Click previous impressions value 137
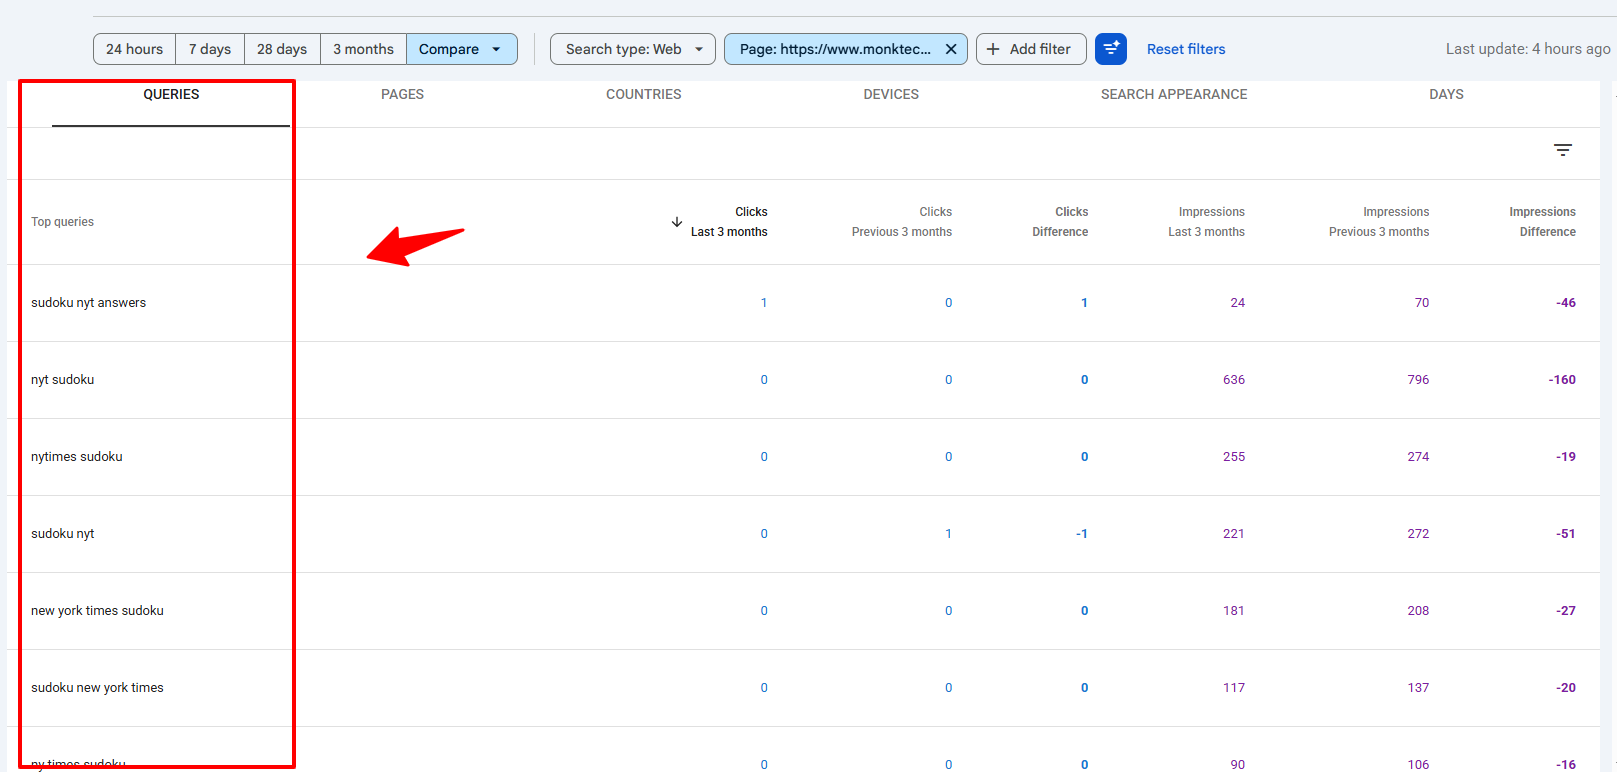 pos(1418,688)
